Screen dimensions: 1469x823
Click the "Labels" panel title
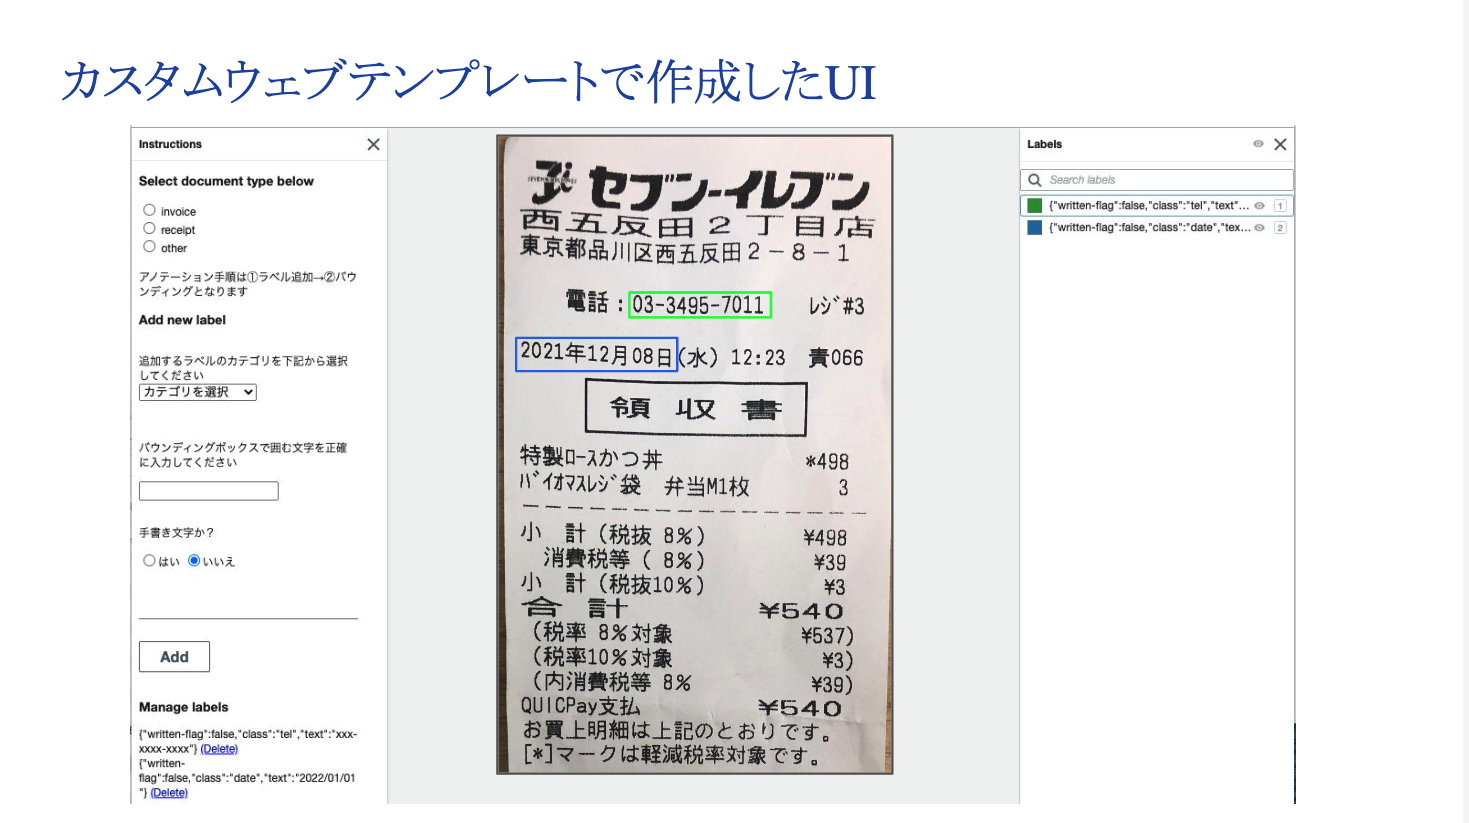(x=1045, y=145)
